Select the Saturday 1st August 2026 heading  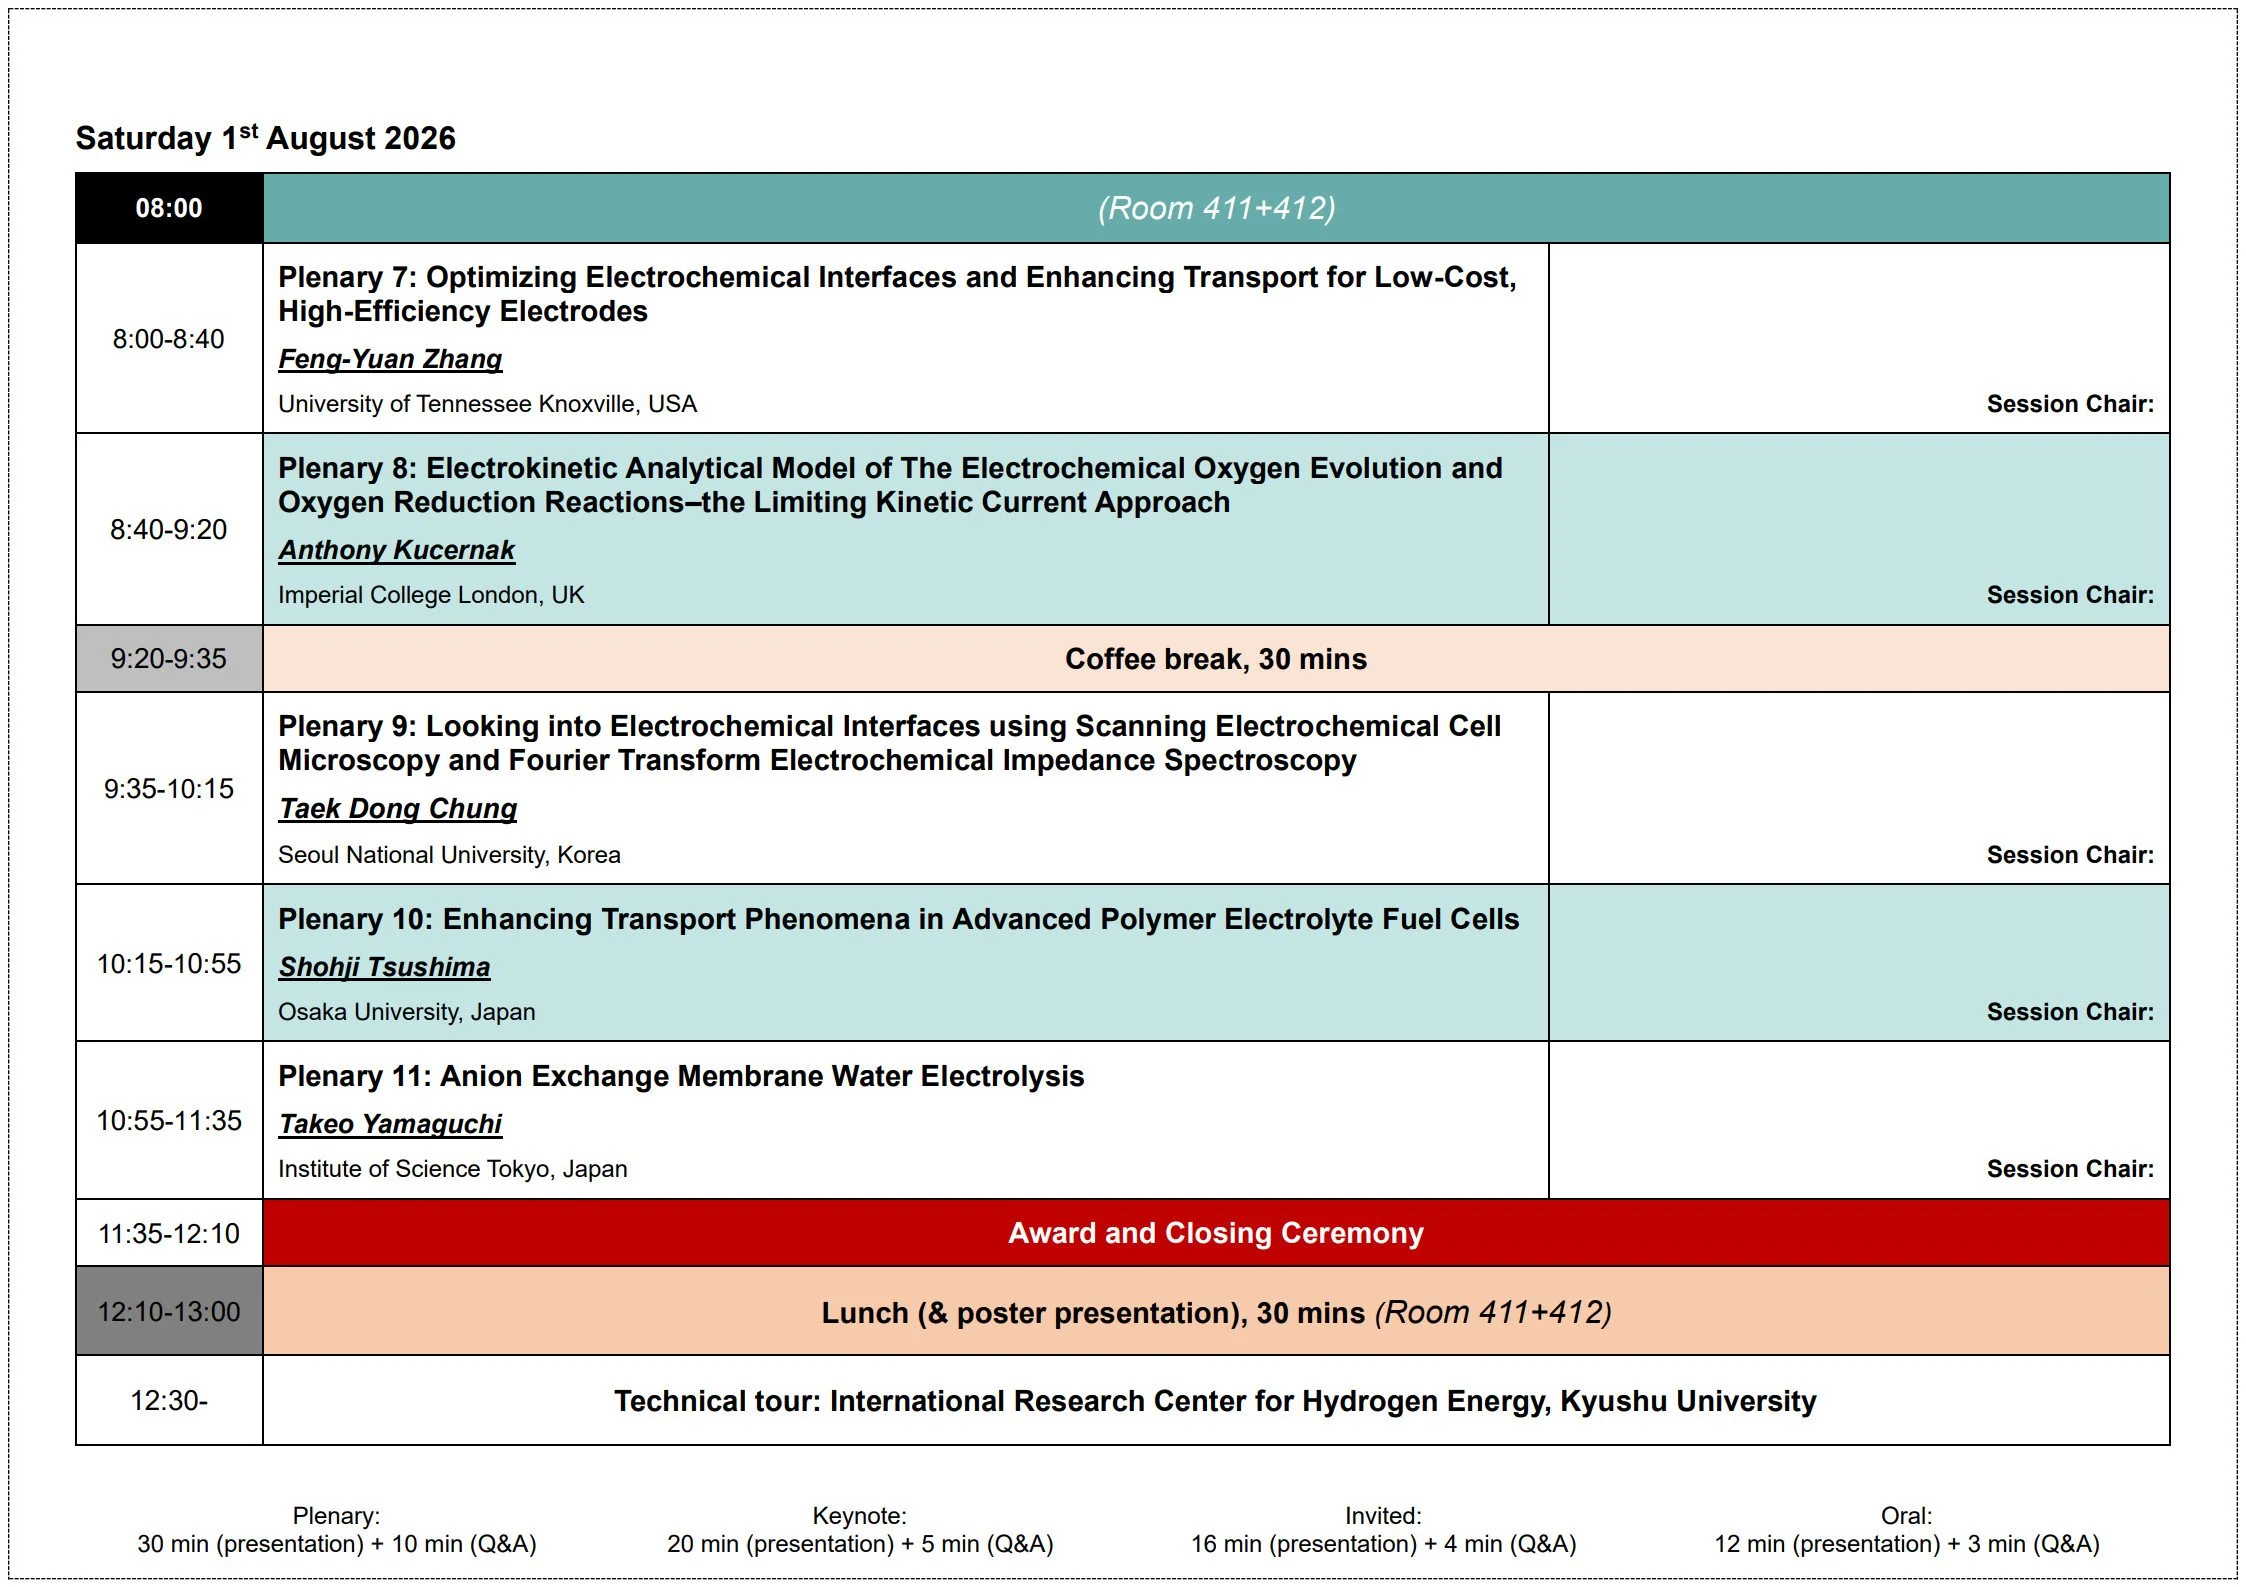tap(266, 137)
